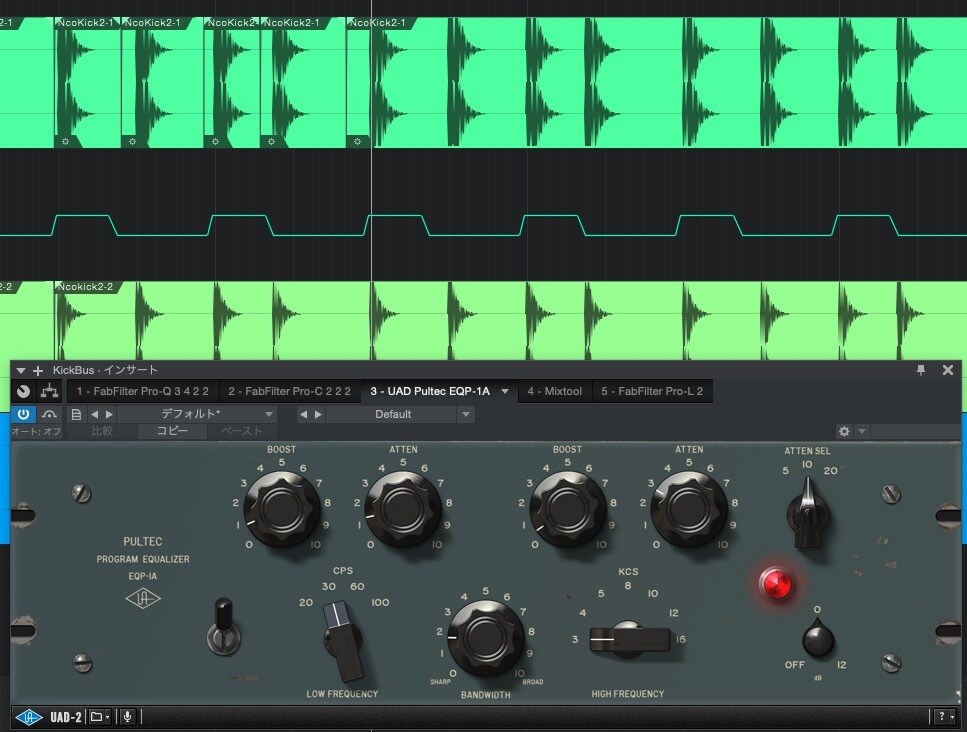This screenshot has height=732, width=967.
Task: Click the ペースト paste button
Action: [241, 431]
